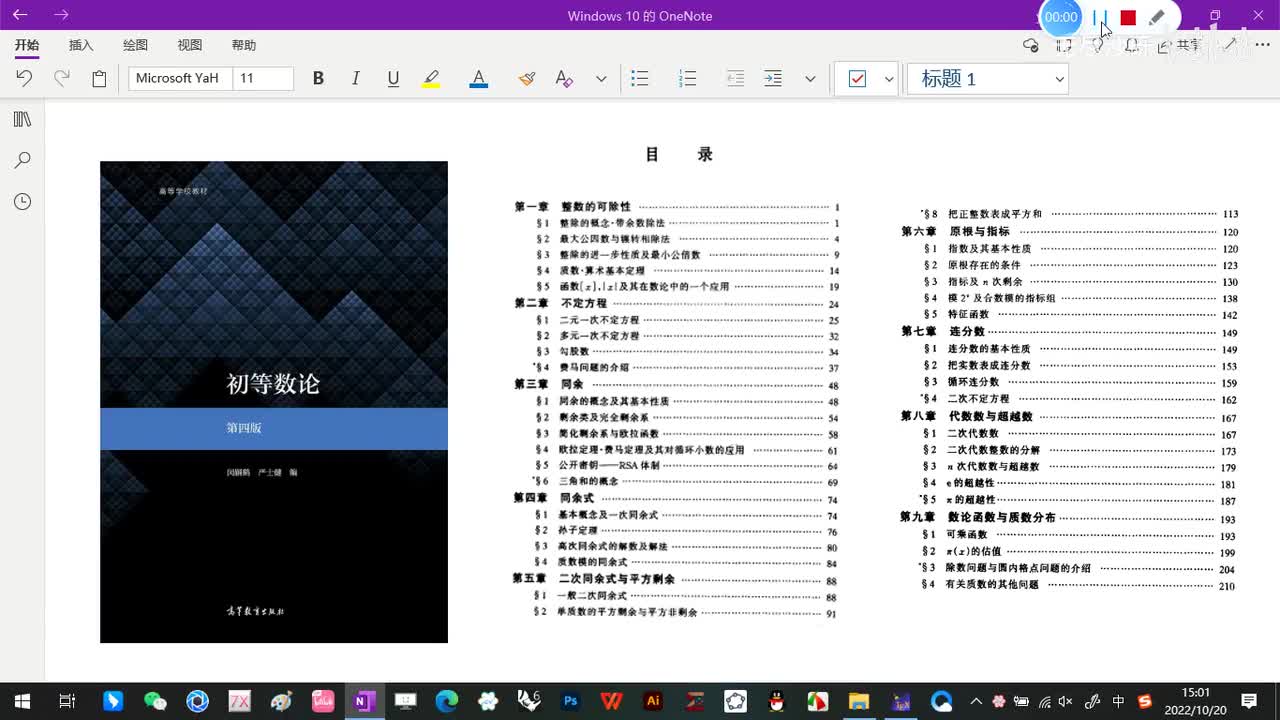
Task: Go back with the title bar arrow
Action: [20, 15]
